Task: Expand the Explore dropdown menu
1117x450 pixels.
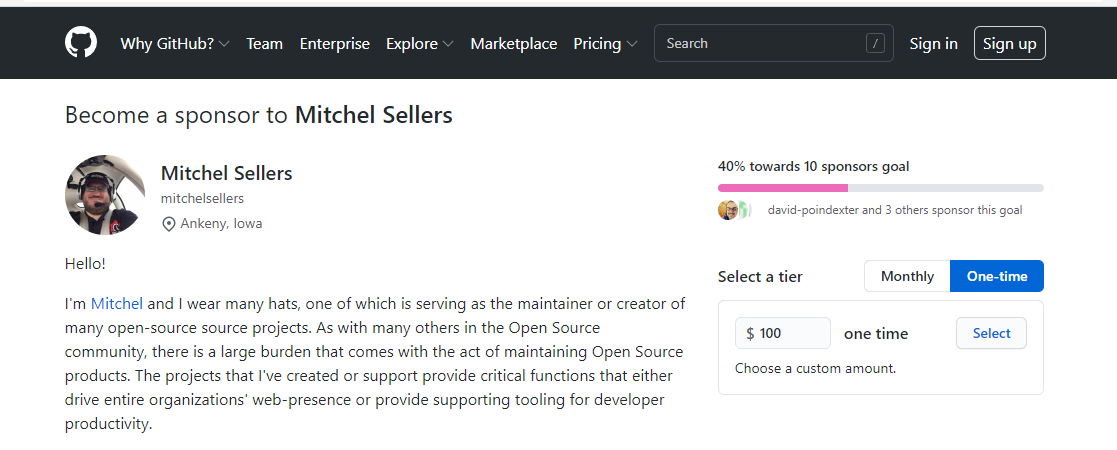Action: click(x=420, y=43)
